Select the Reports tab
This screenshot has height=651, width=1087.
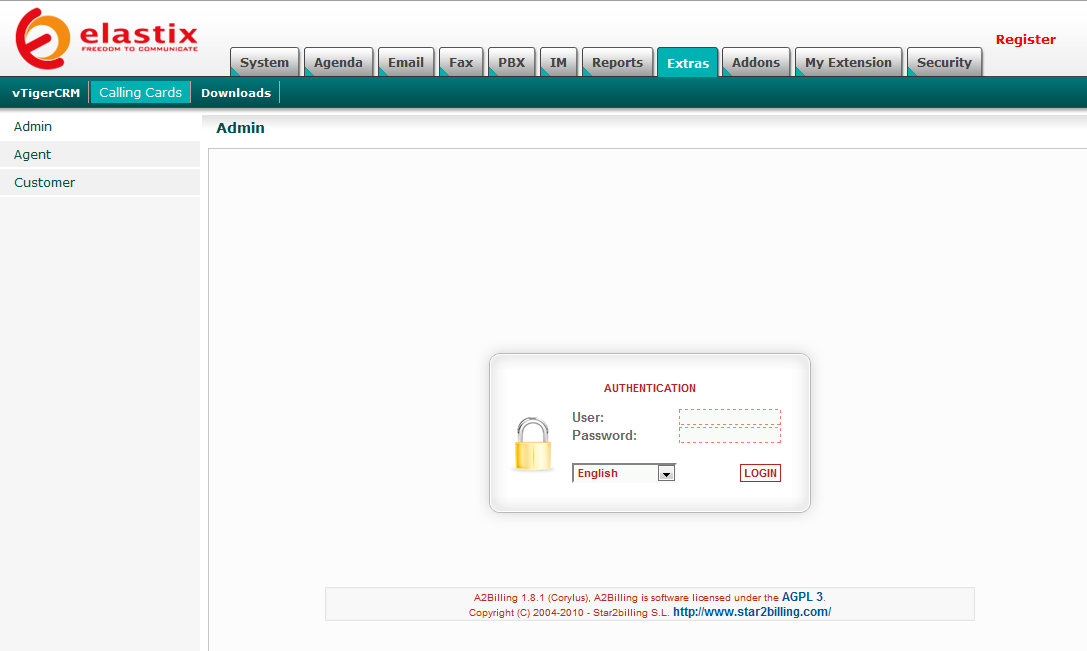tap(617, 62)
